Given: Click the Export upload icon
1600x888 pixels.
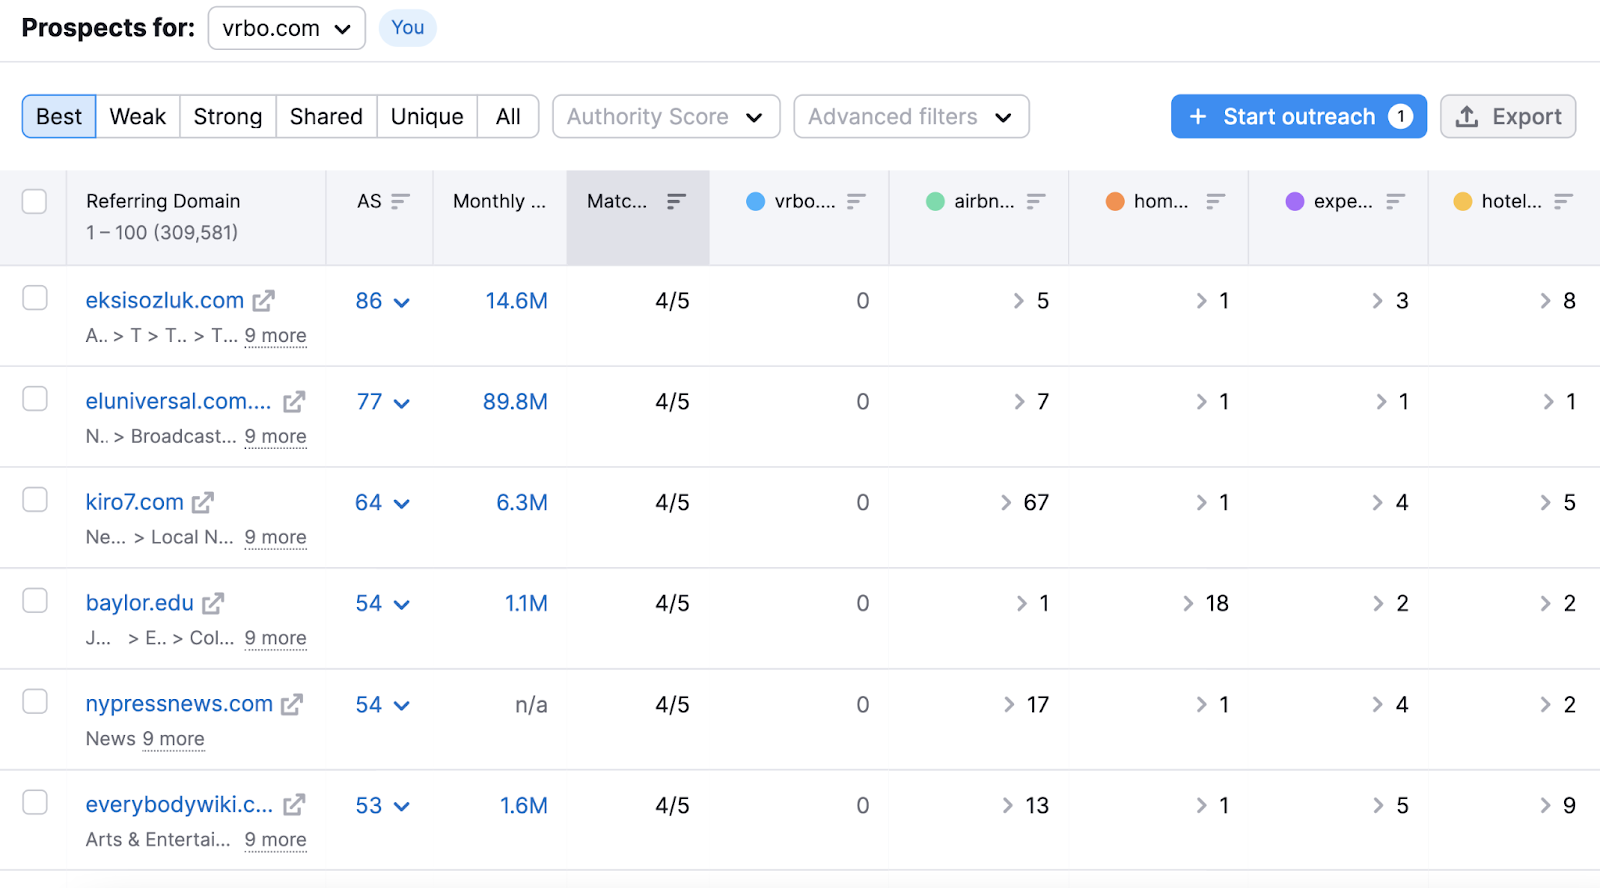Looking at the screenshot, I should pyautogui.click(x=1467, y=117).
